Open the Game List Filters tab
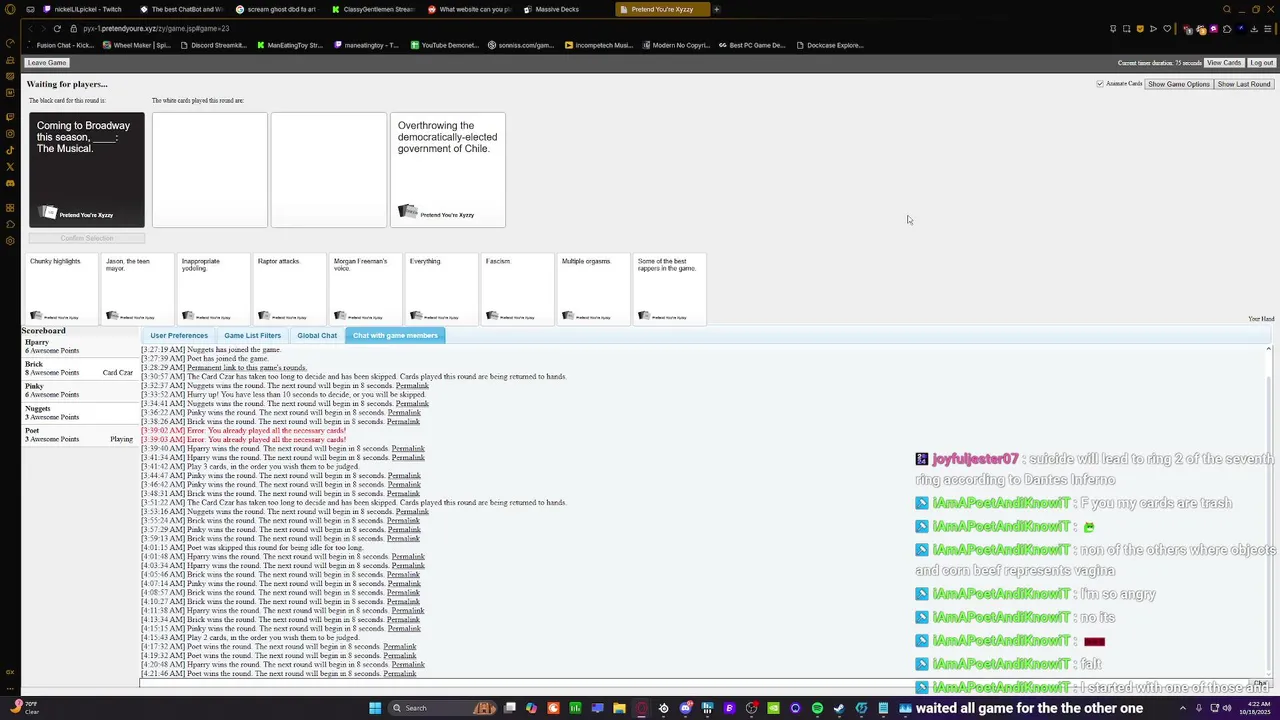1280x720 pixels. click(x=252, y=335)
